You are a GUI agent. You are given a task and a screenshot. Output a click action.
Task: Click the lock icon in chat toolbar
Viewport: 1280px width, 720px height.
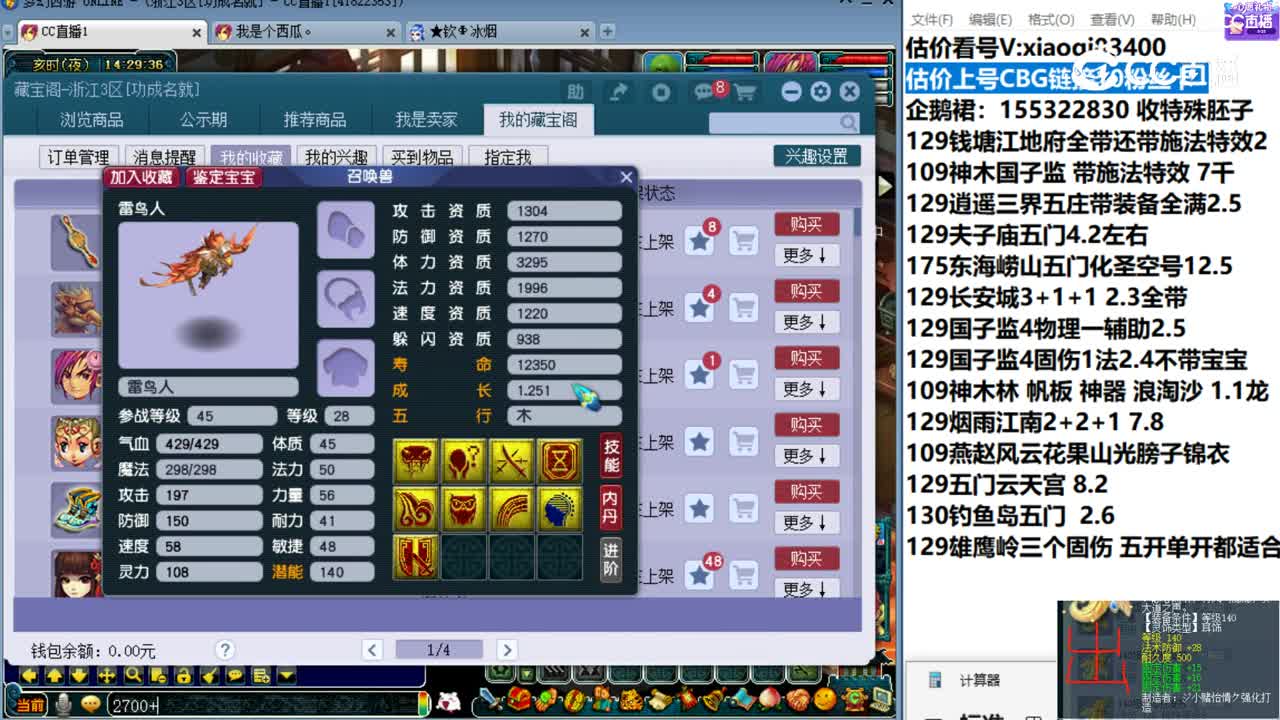pyautogui.click(x=184, y=676)
